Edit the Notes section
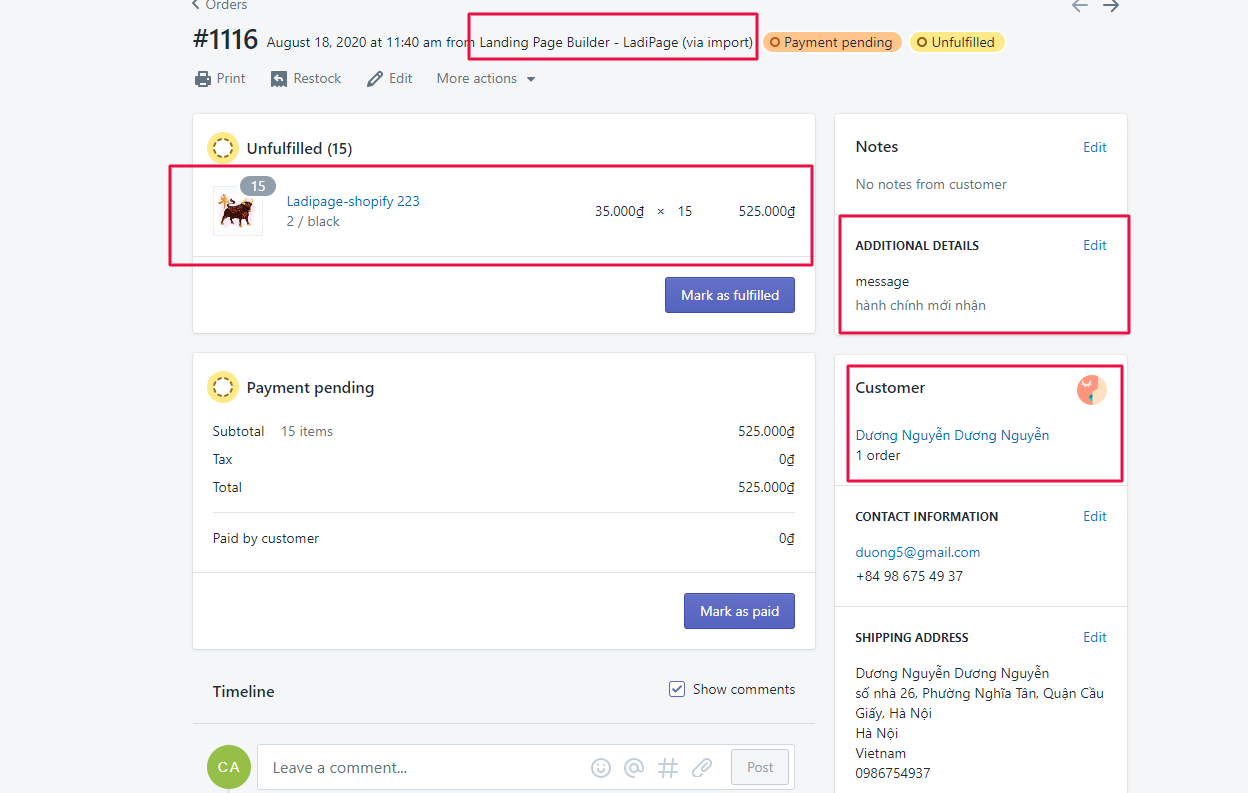 [x=1094, y=147]
